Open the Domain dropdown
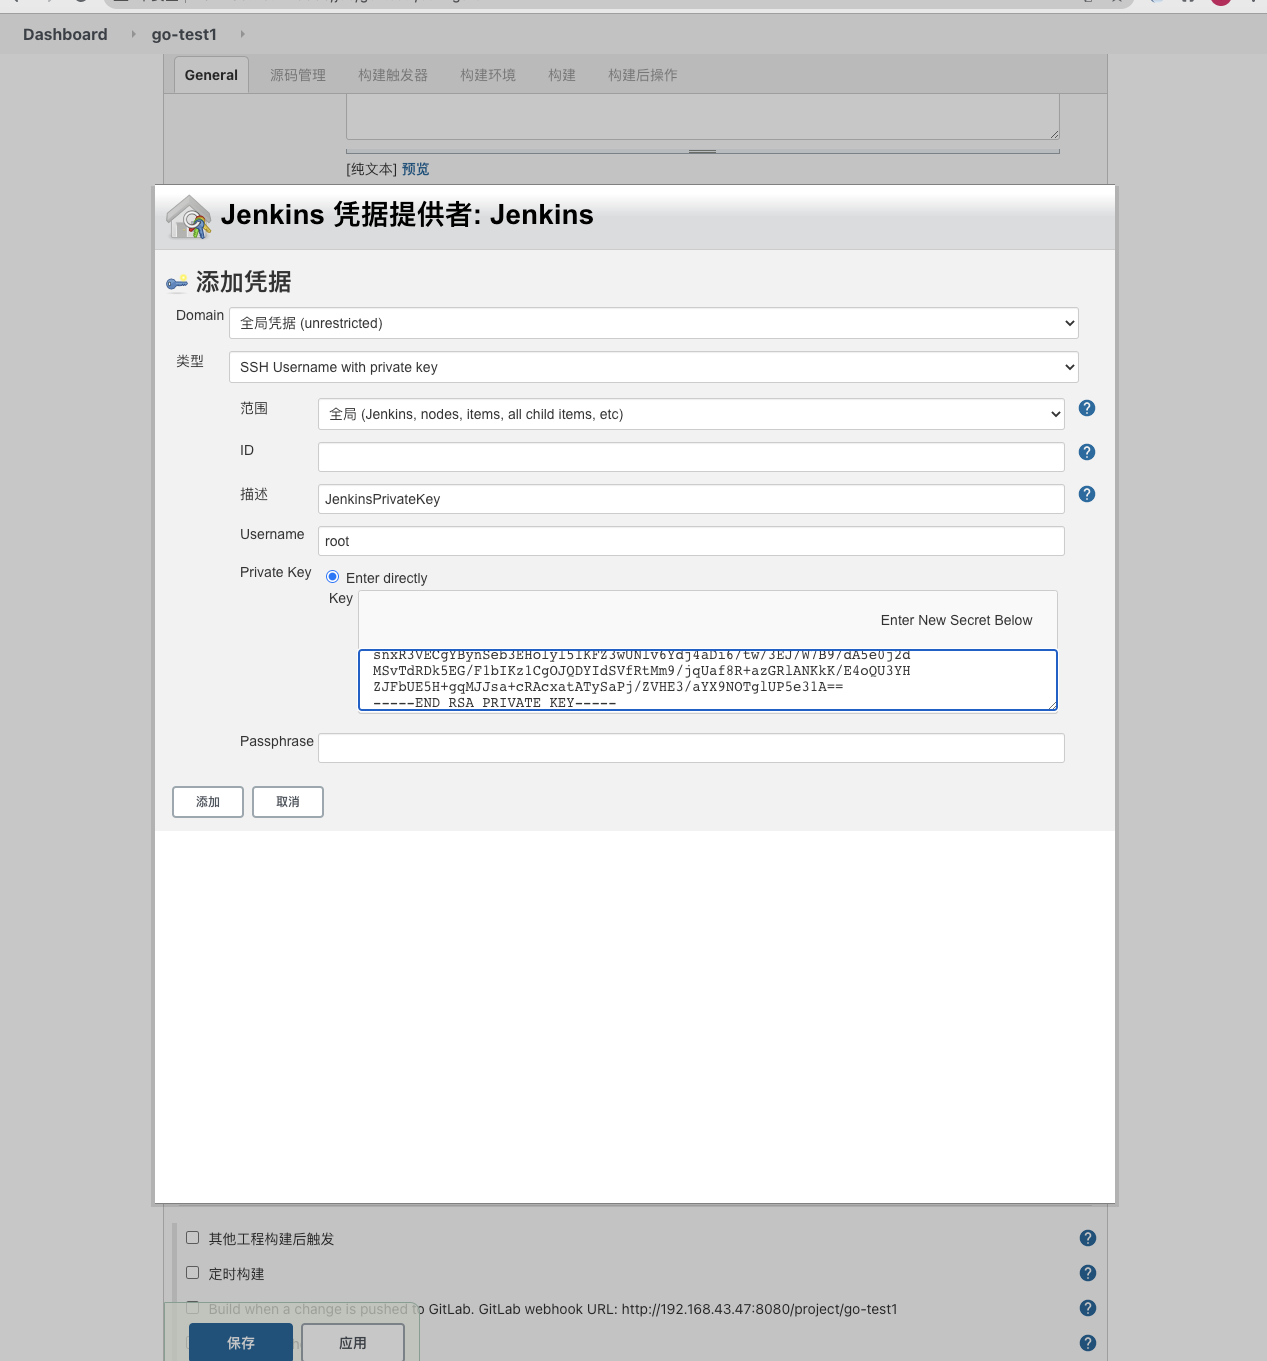1267x1361 pixels. tap(654, 323)
